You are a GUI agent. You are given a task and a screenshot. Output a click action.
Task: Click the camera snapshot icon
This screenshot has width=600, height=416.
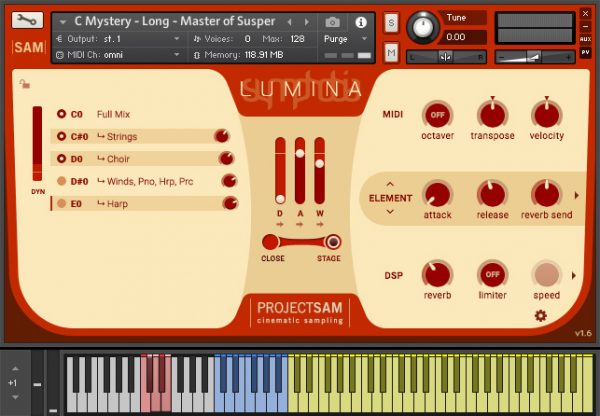[333, 22]
